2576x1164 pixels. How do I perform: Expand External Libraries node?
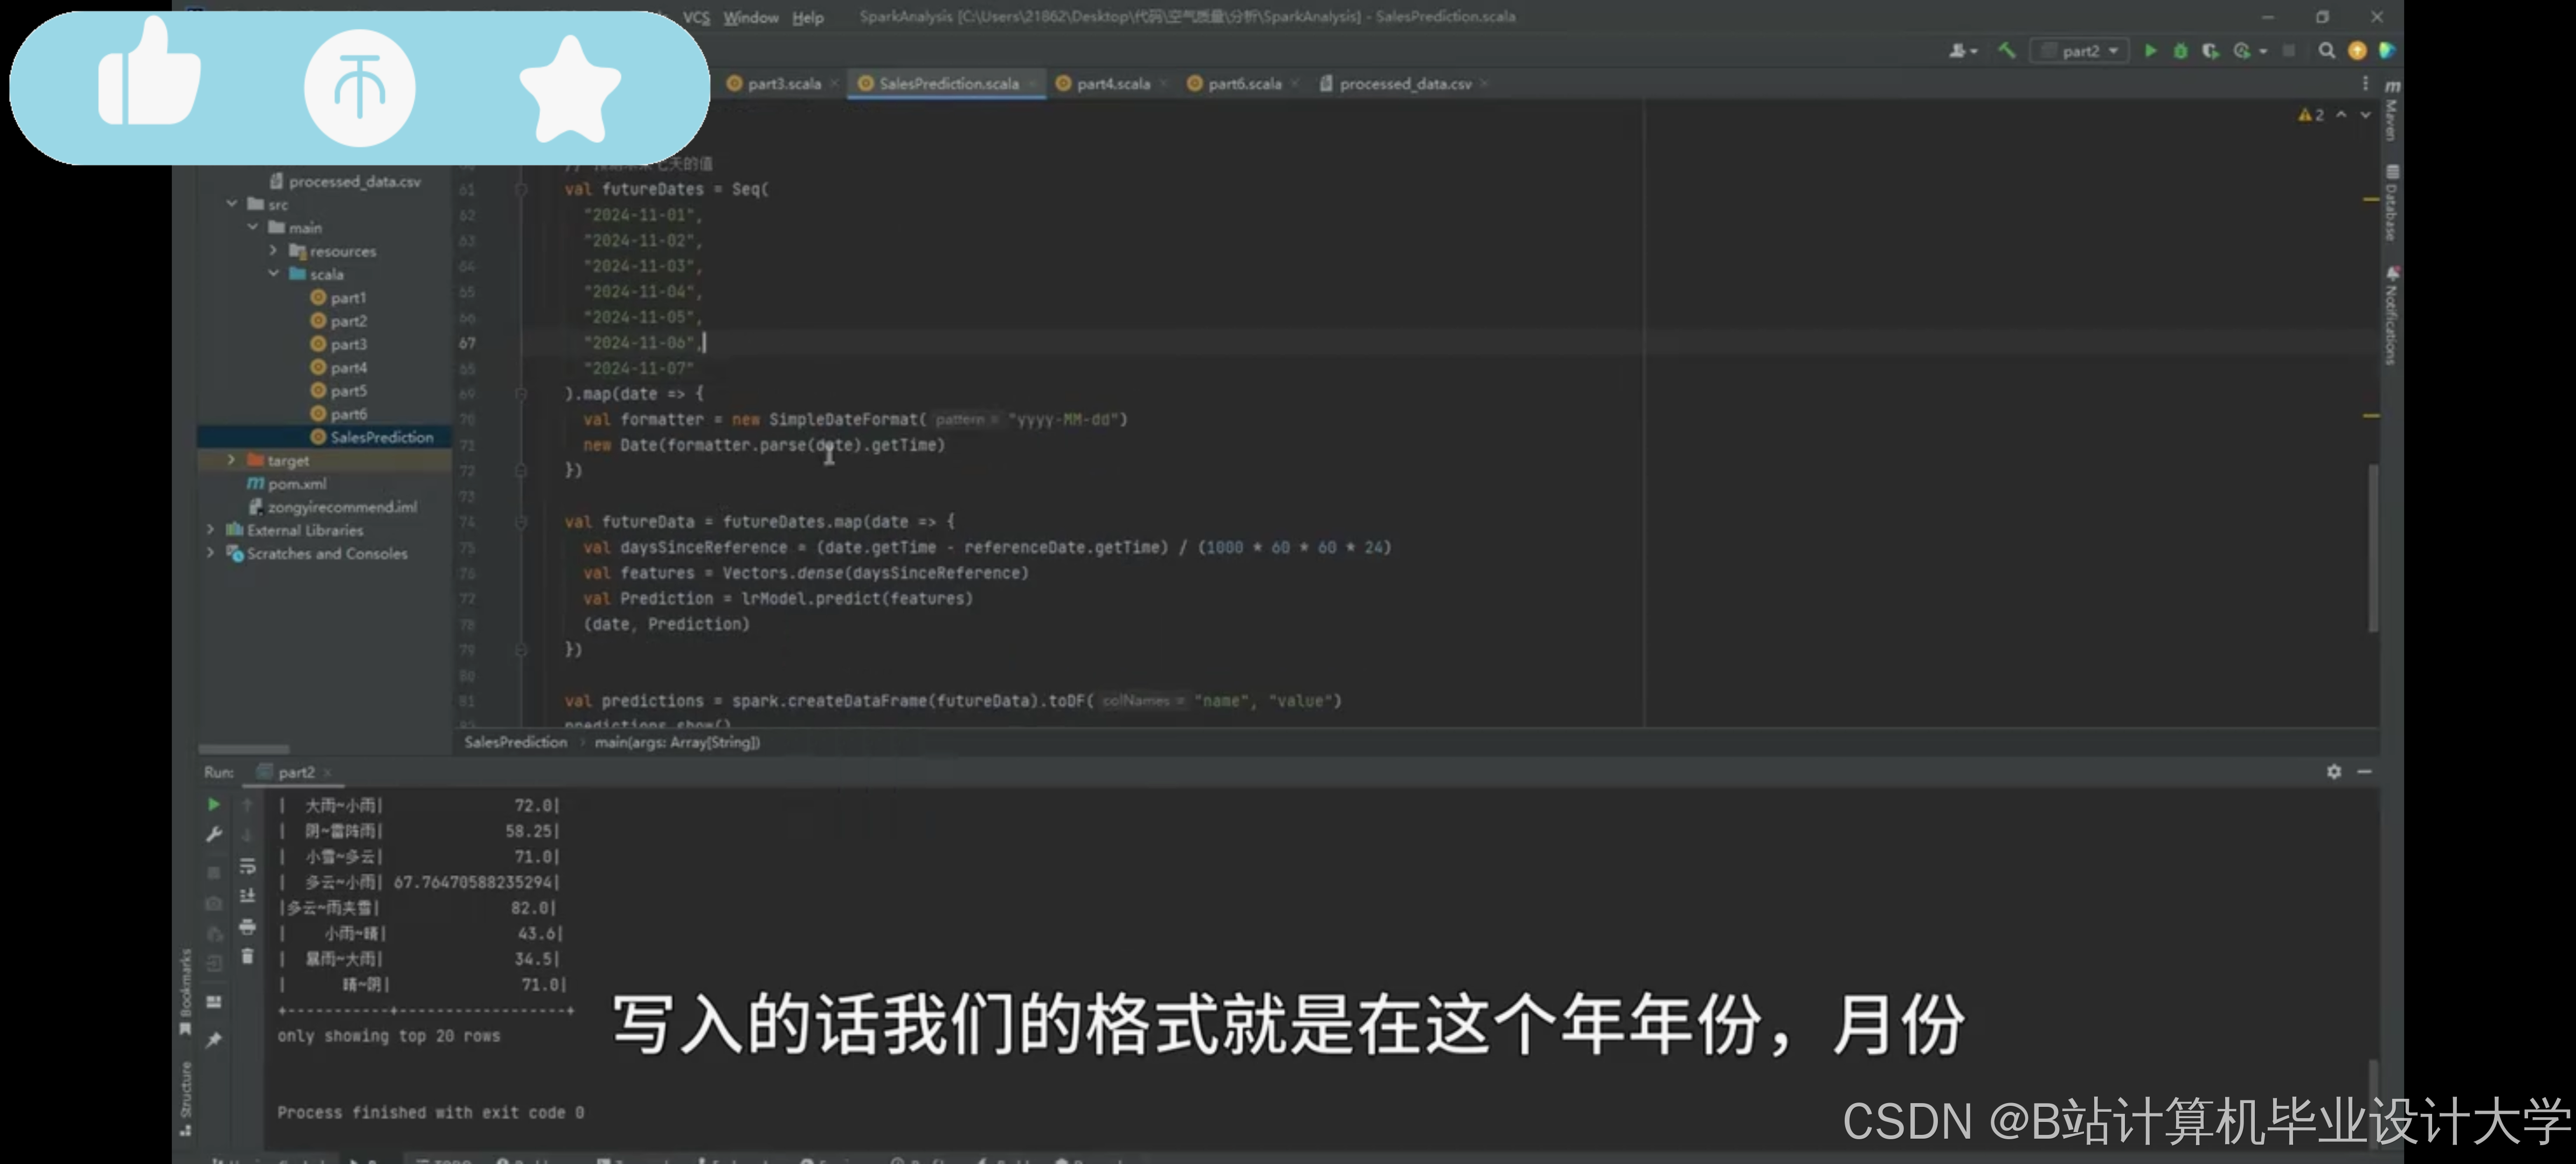(x=210, y=530)
